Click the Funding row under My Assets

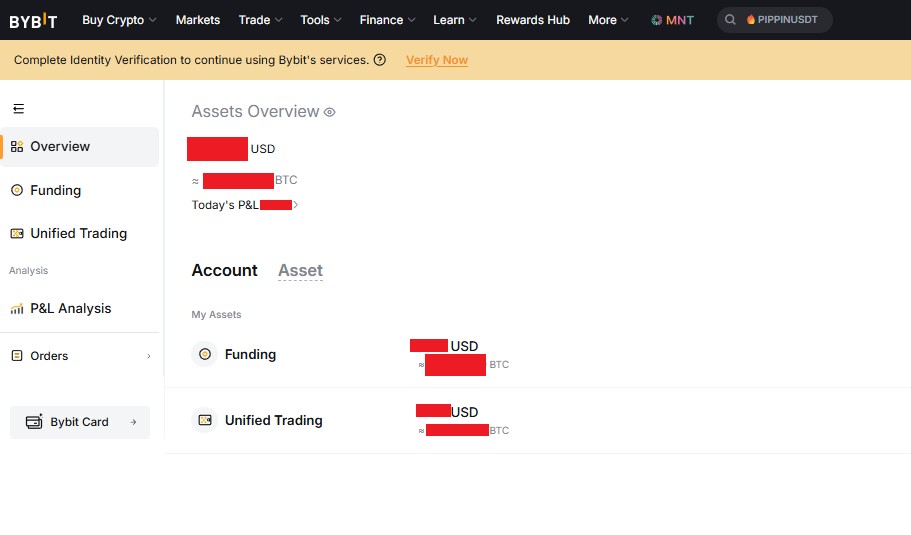tap(537, 354)
